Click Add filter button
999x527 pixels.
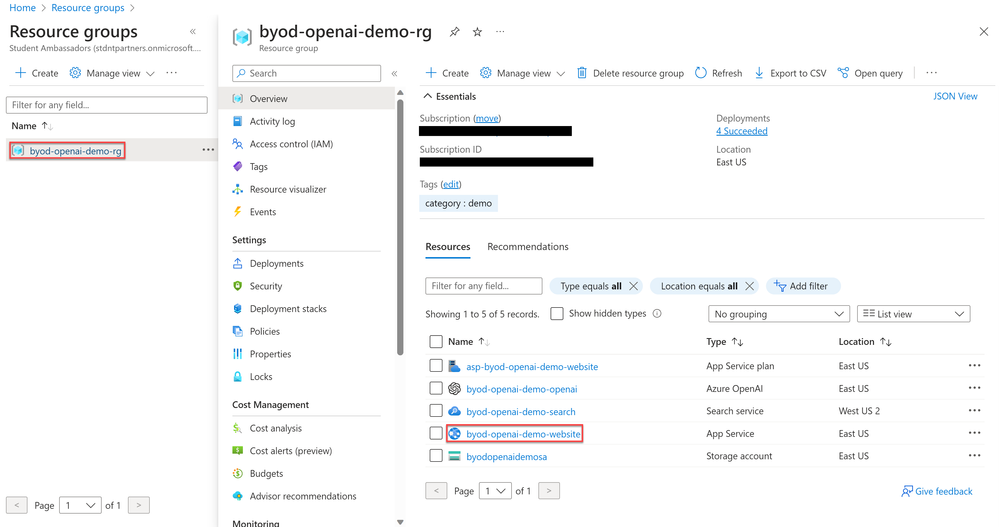803,286
